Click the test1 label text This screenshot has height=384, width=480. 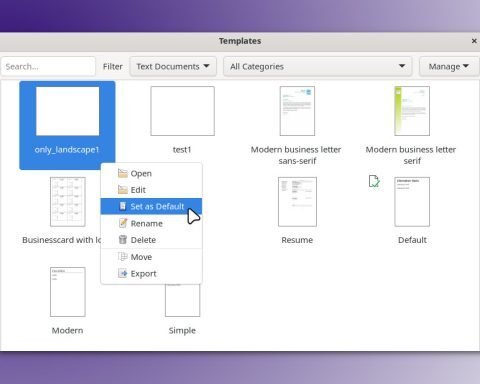(x=182, y=149)
